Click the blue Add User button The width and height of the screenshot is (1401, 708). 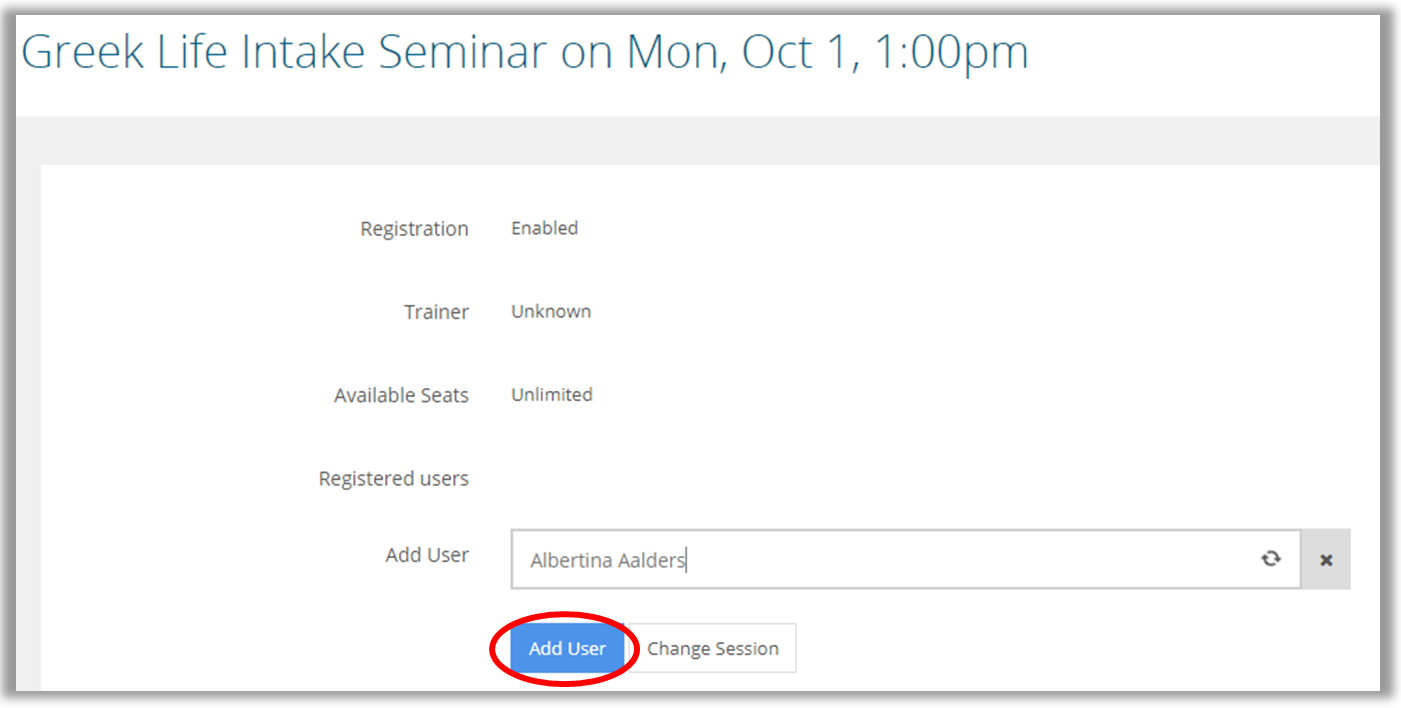[x=567, y=649]
